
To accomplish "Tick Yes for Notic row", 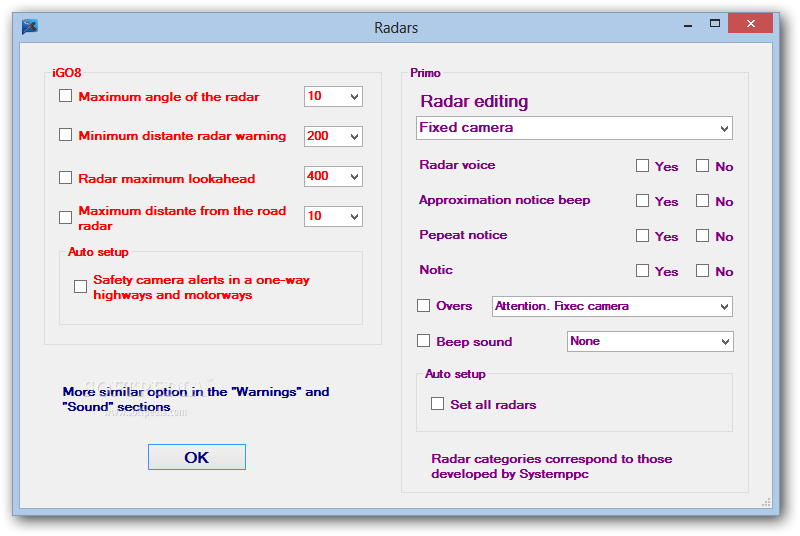I will coord(642,271).
